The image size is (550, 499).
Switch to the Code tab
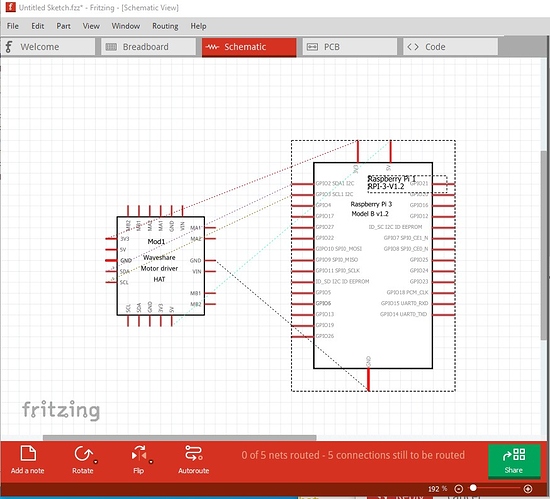(x=450, y=47)
